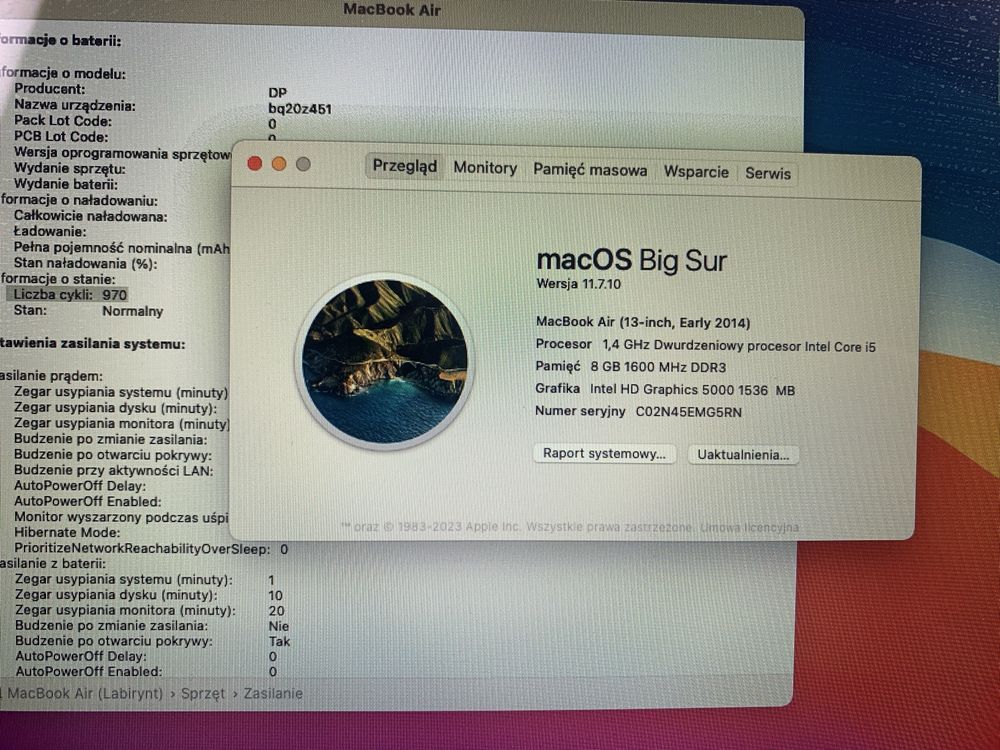1000x750 pixels.
Task: Click the macOS Big Sur logo image
Action: point(385,362)
